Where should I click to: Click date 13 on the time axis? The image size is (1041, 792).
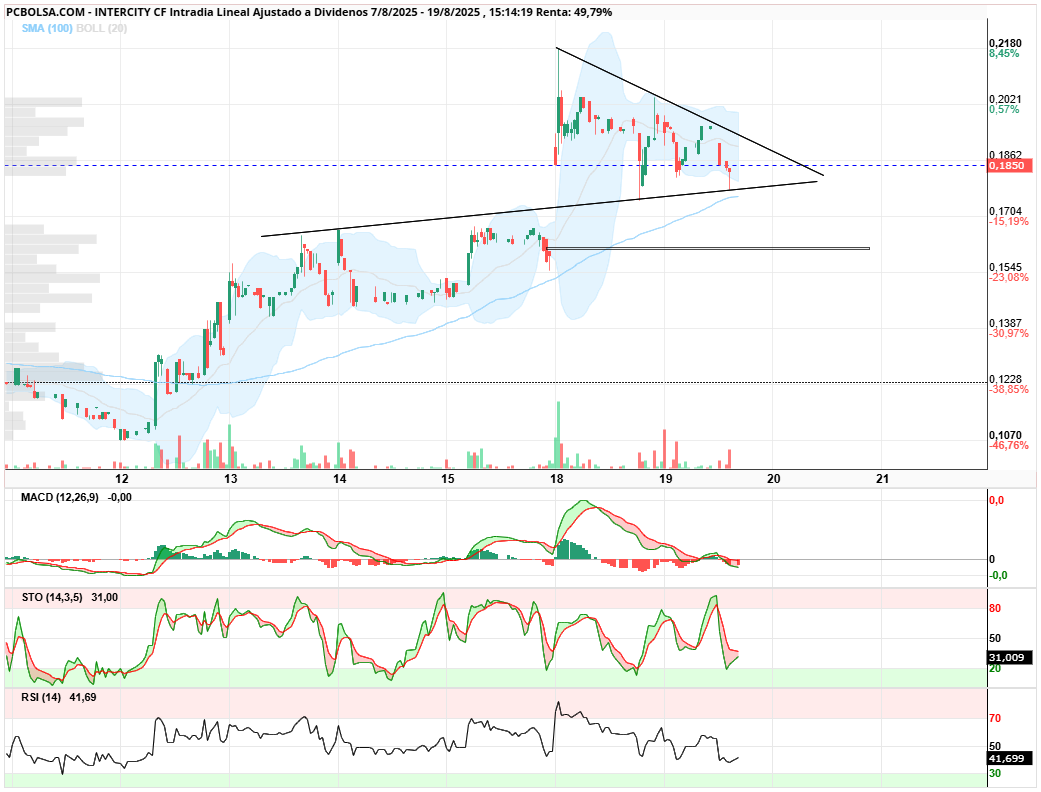(x=230, y=479)
